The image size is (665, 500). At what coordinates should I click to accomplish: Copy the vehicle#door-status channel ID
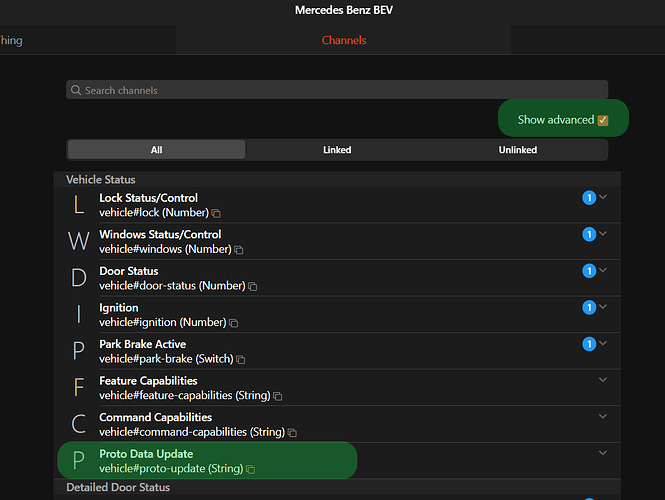tap(253, 287)
